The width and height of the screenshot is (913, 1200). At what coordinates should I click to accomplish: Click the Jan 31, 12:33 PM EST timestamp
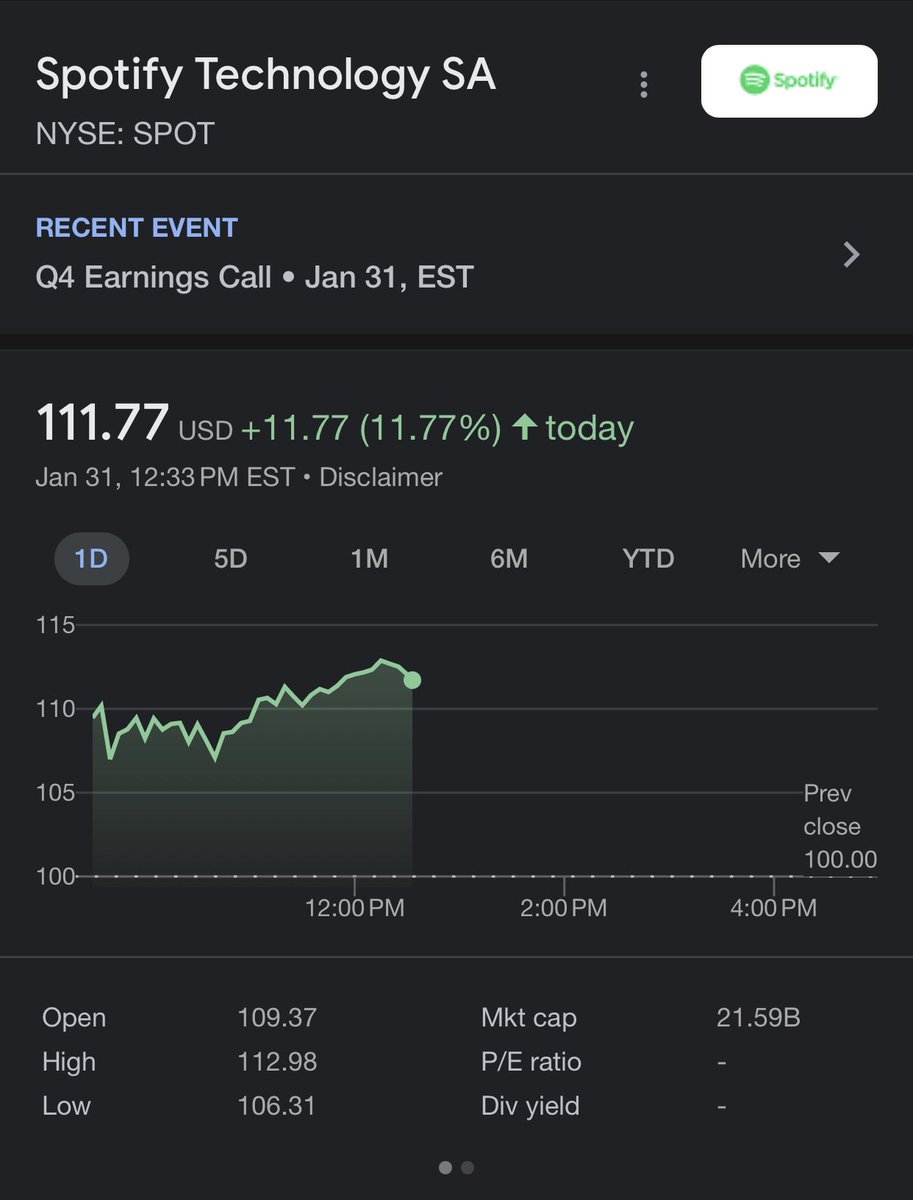click(x=165, y=477)
